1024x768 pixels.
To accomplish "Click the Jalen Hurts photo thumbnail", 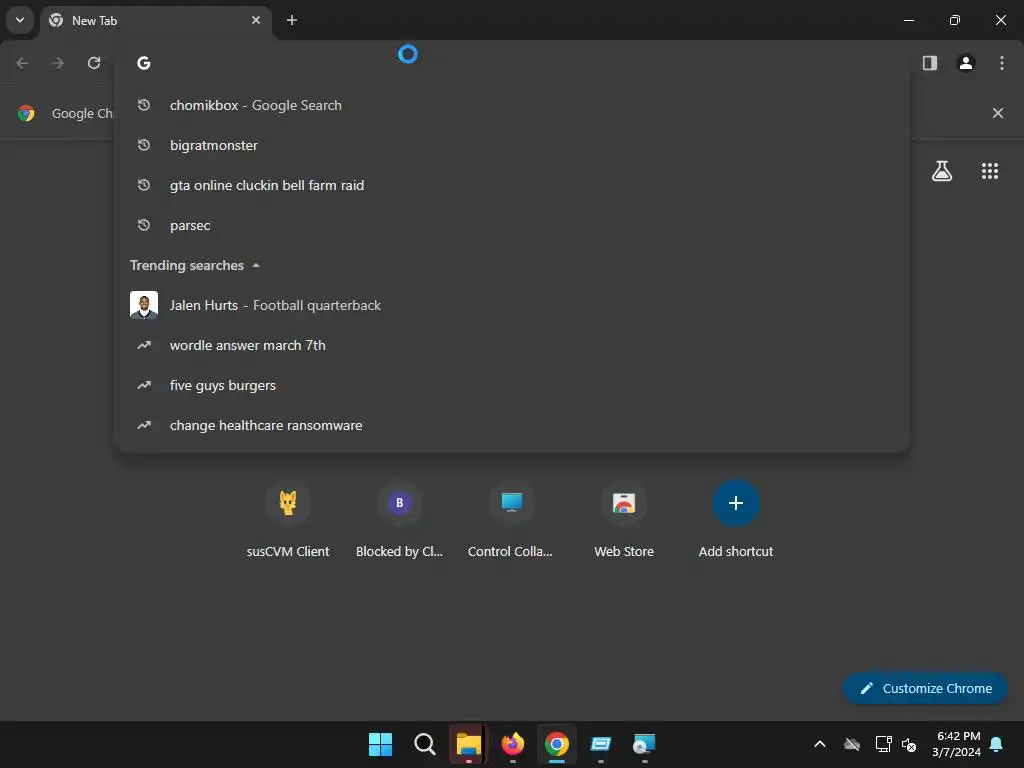I will (x=144, y=305).
